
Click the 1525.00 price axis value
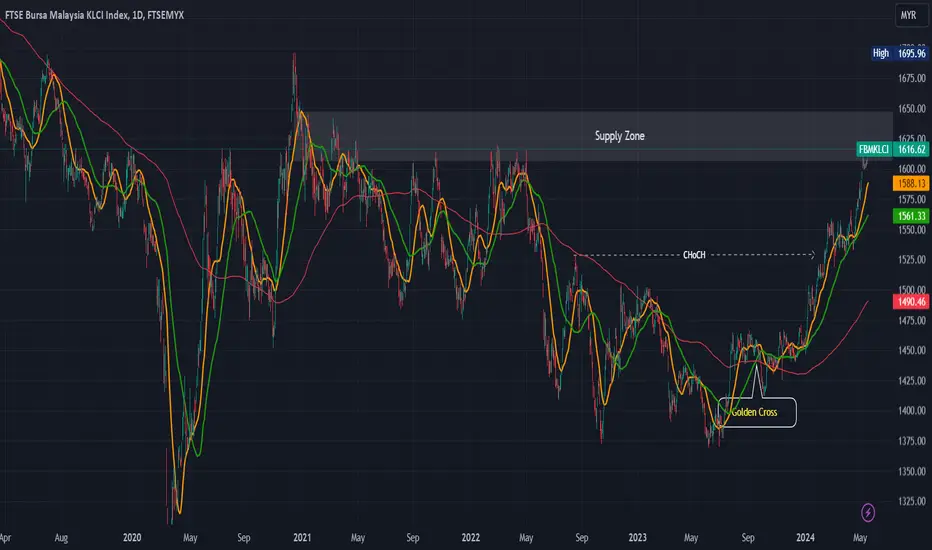912,260
